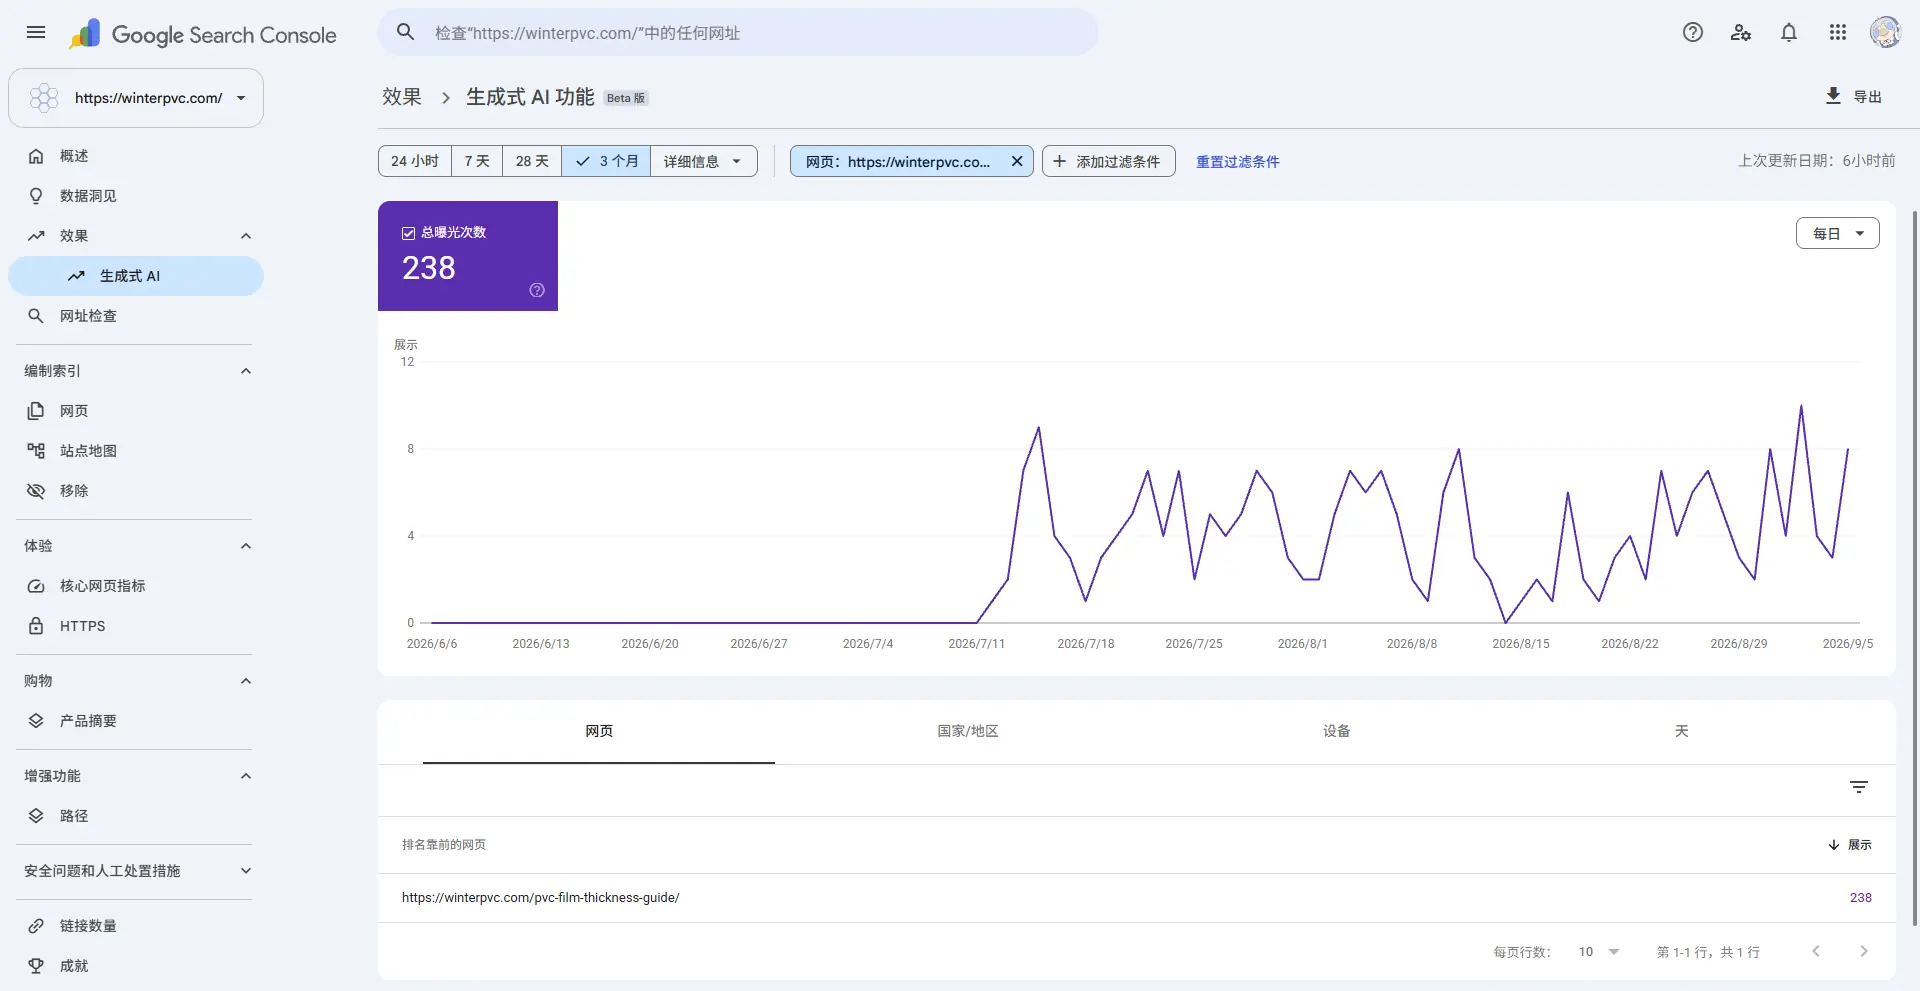Click the 网页 filter chip text

click(x=898, y=162)
